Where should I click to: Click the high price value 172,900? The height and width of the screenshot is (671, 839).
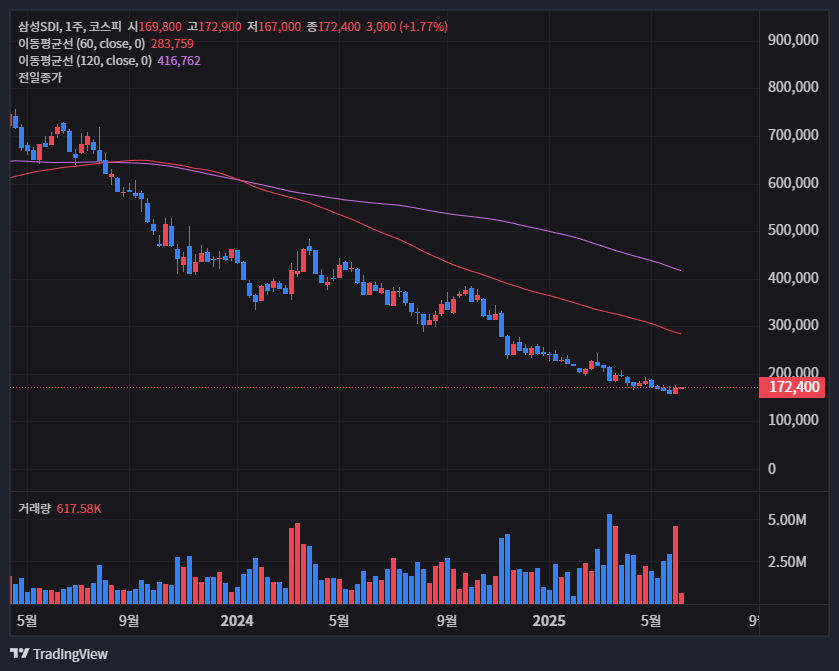(x=220, y=27)
